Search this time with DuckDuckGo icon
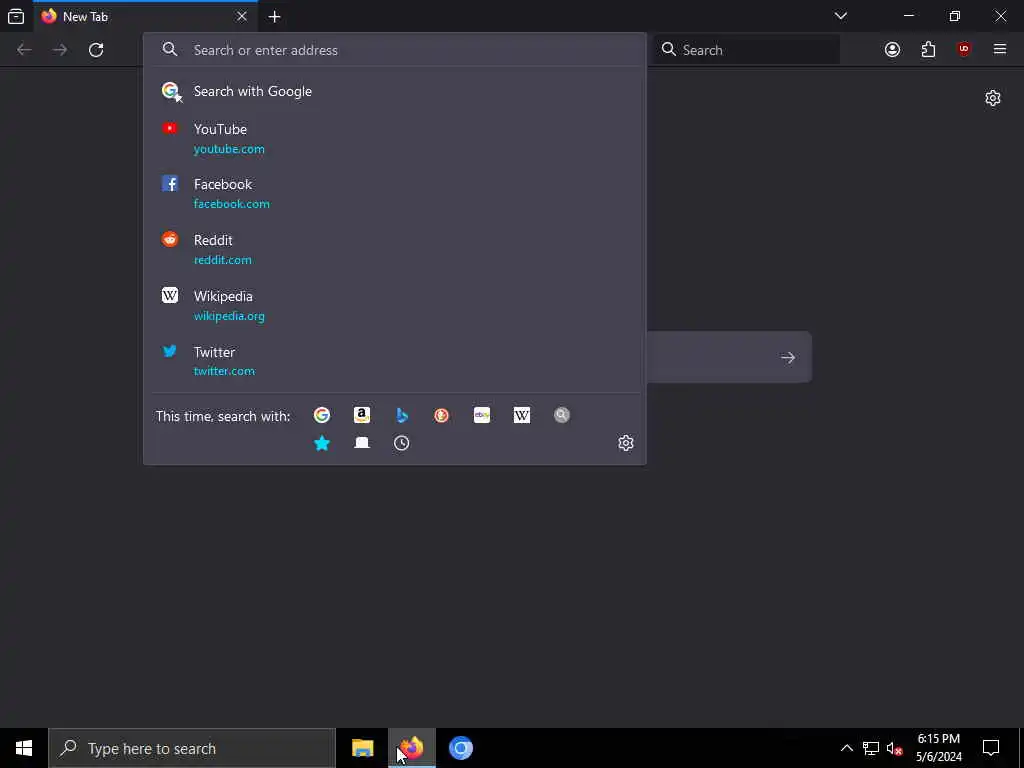Viewport: 1024px width, 768px height. 441,415
